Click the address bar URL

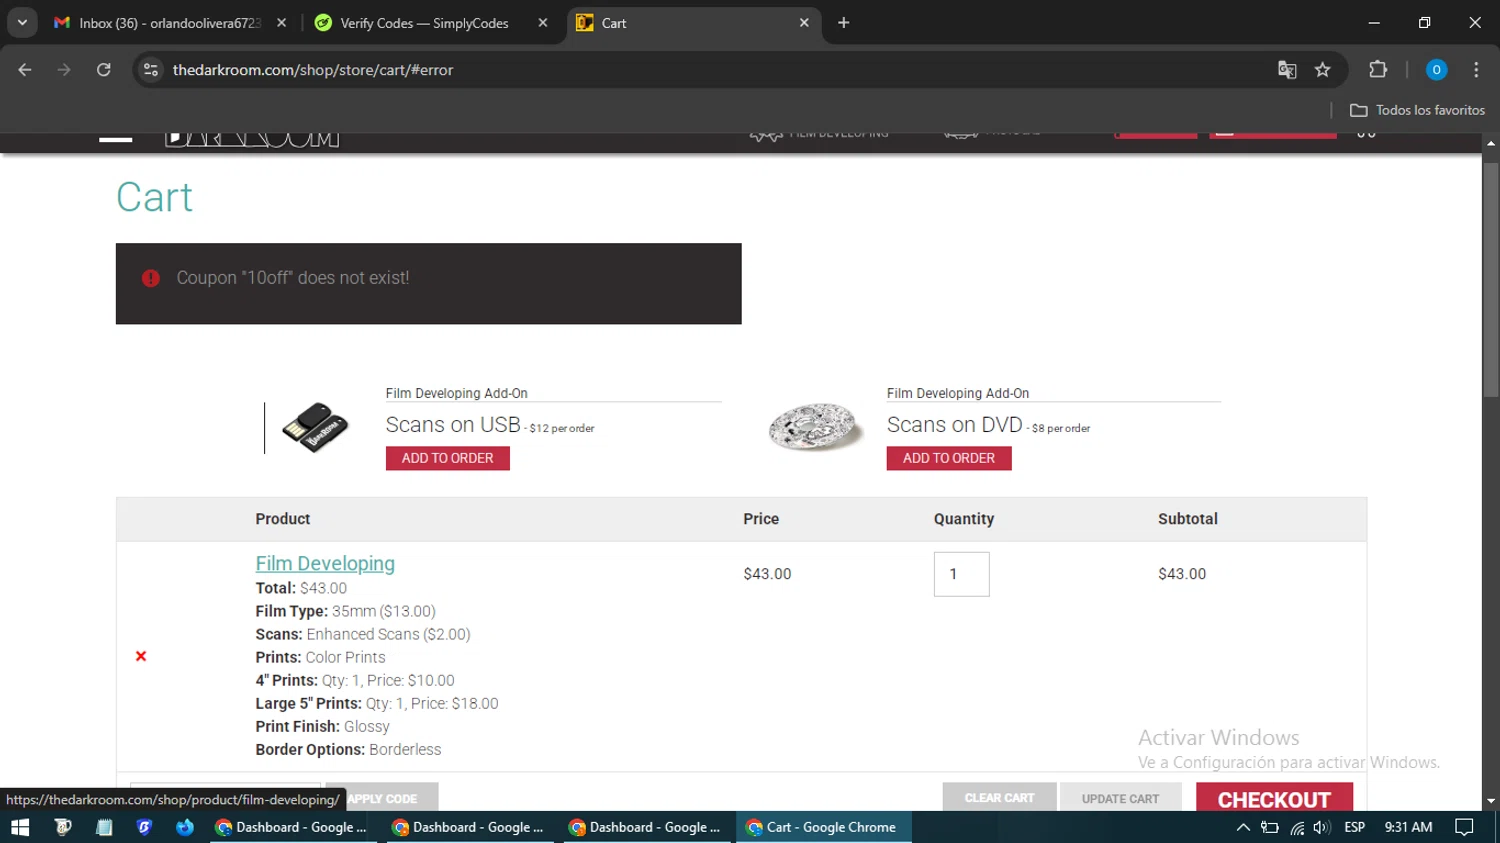pyautogui.click(x=313, y=70)
